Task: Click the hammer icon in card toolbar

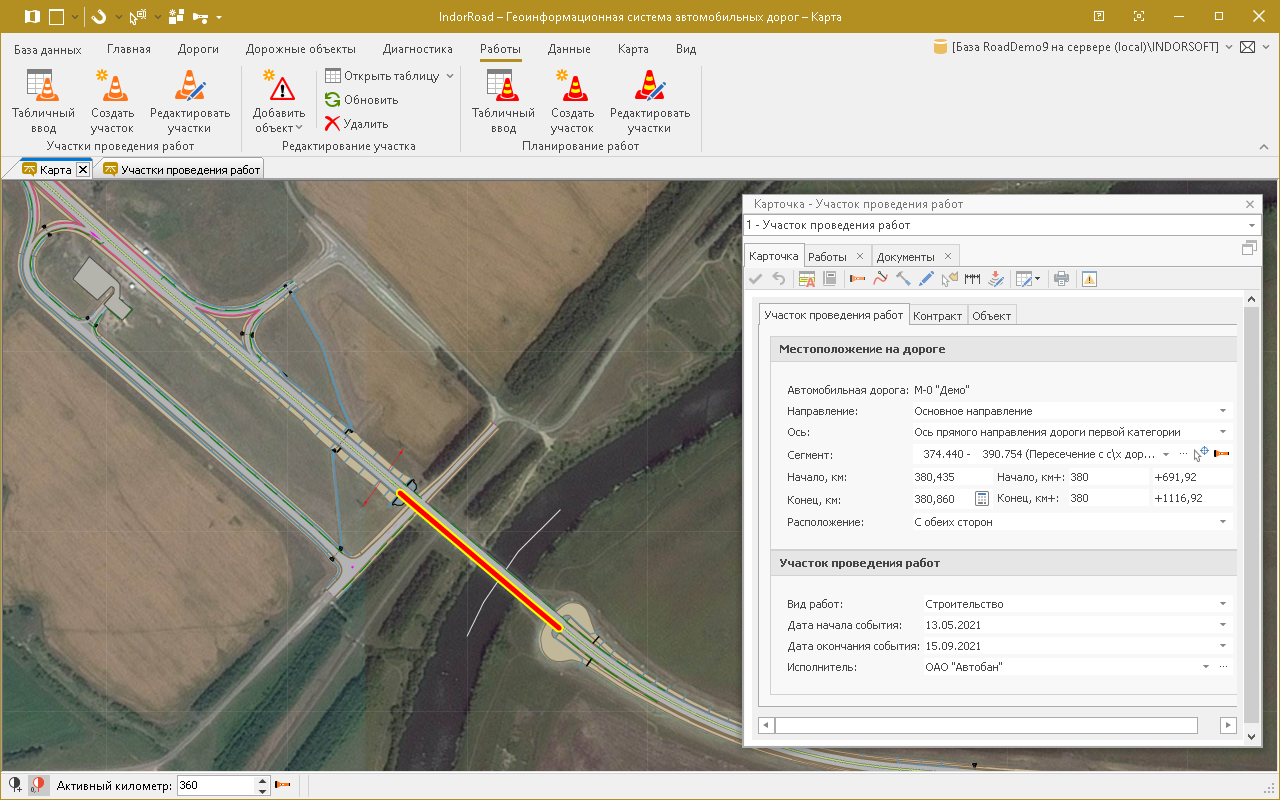Action: pos(903,279)
